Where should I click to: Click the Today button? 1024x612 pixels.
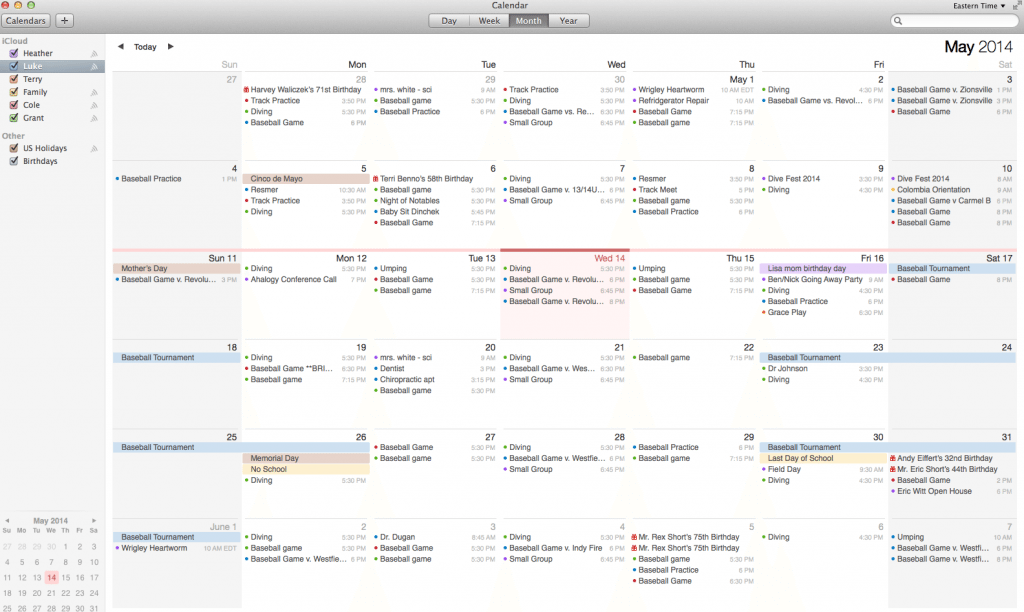(145, 46)
